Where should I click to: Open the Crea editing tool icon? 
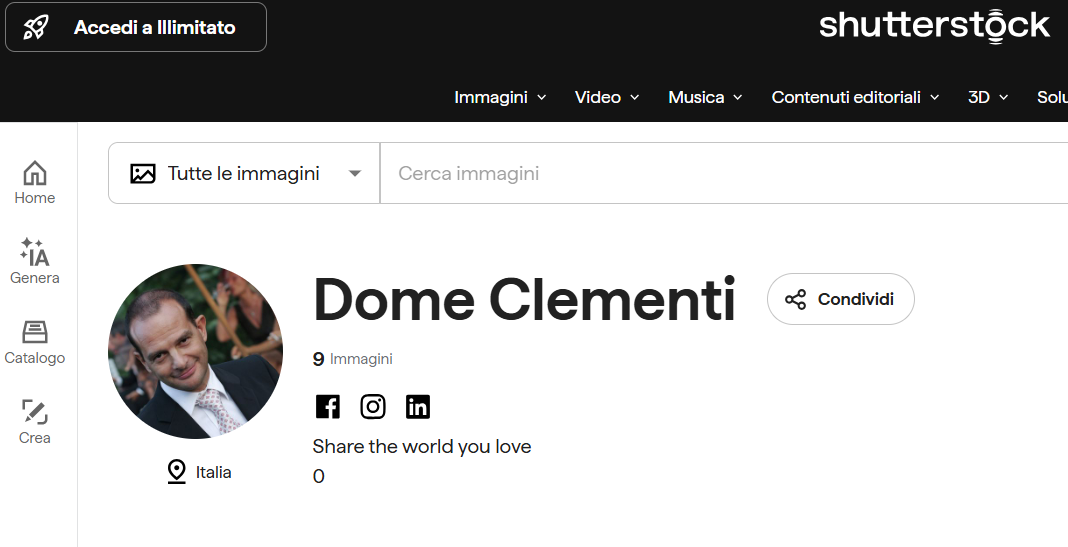[35, 422]
